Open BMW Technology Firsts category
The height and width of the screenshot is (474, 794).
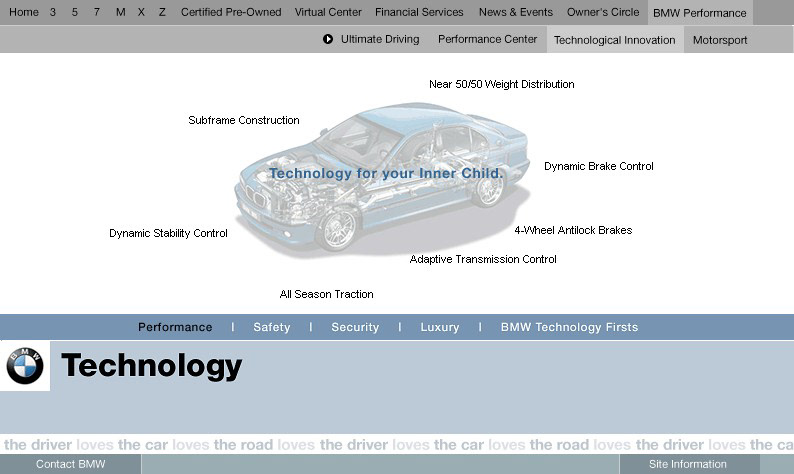[569, 327]
